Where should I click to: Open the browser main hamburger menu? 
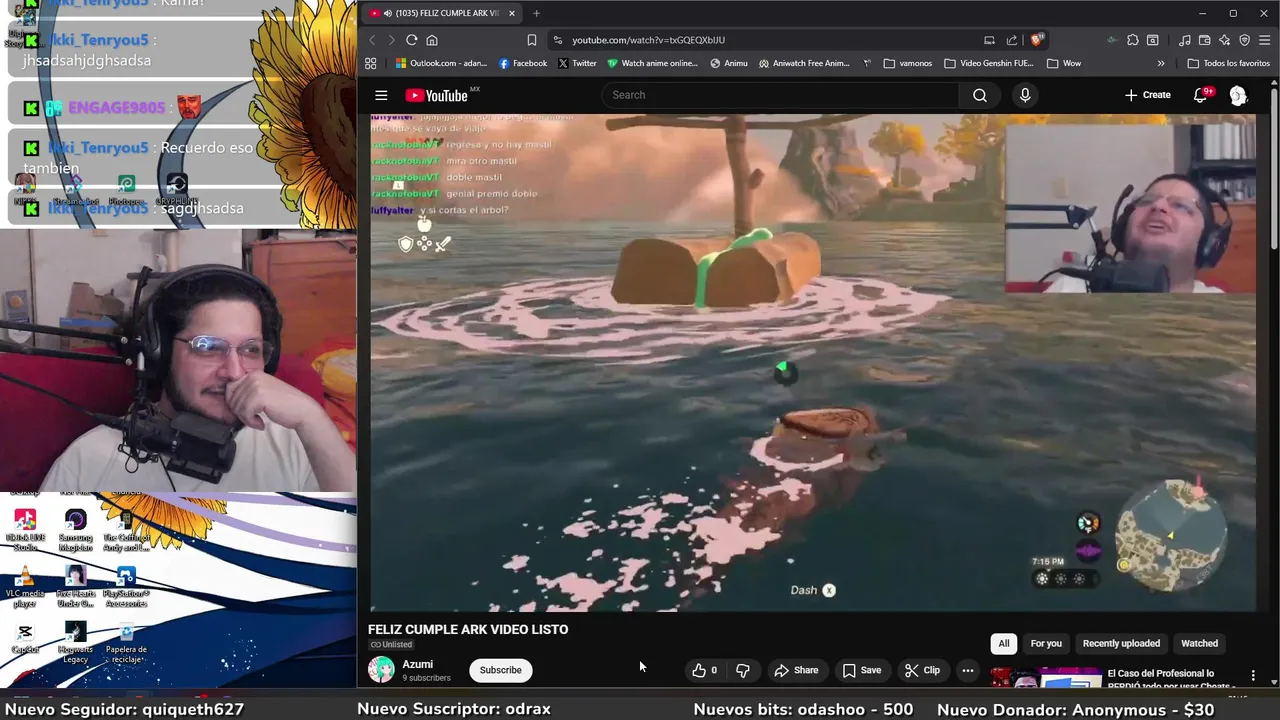pyautogui.click(x=1265, y=40)
